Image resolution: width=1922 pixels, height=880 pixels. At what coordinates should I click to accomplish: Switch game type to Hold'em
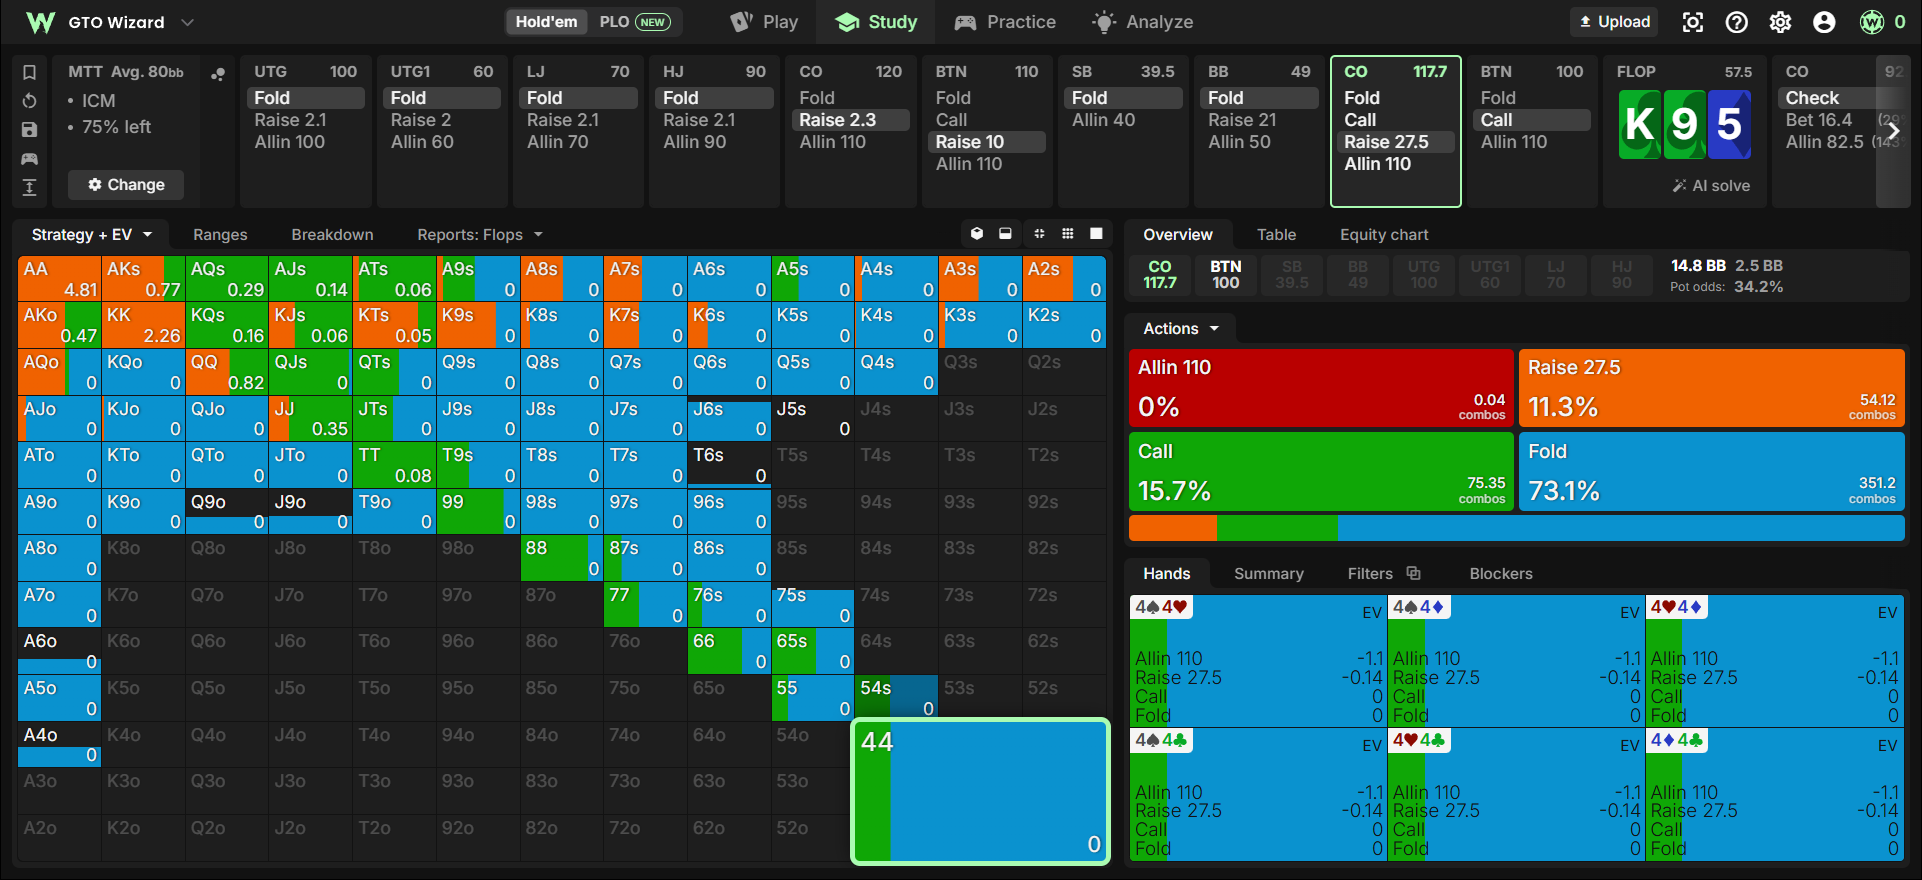[546, 22]
